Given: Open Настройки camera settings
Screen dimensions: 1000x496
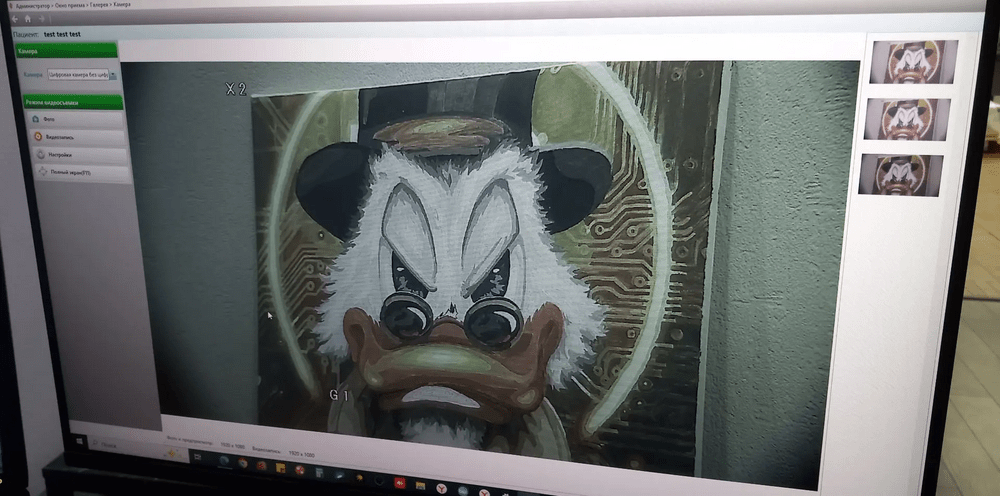Looking at the screenshot, I should click(x=80, y=155).
